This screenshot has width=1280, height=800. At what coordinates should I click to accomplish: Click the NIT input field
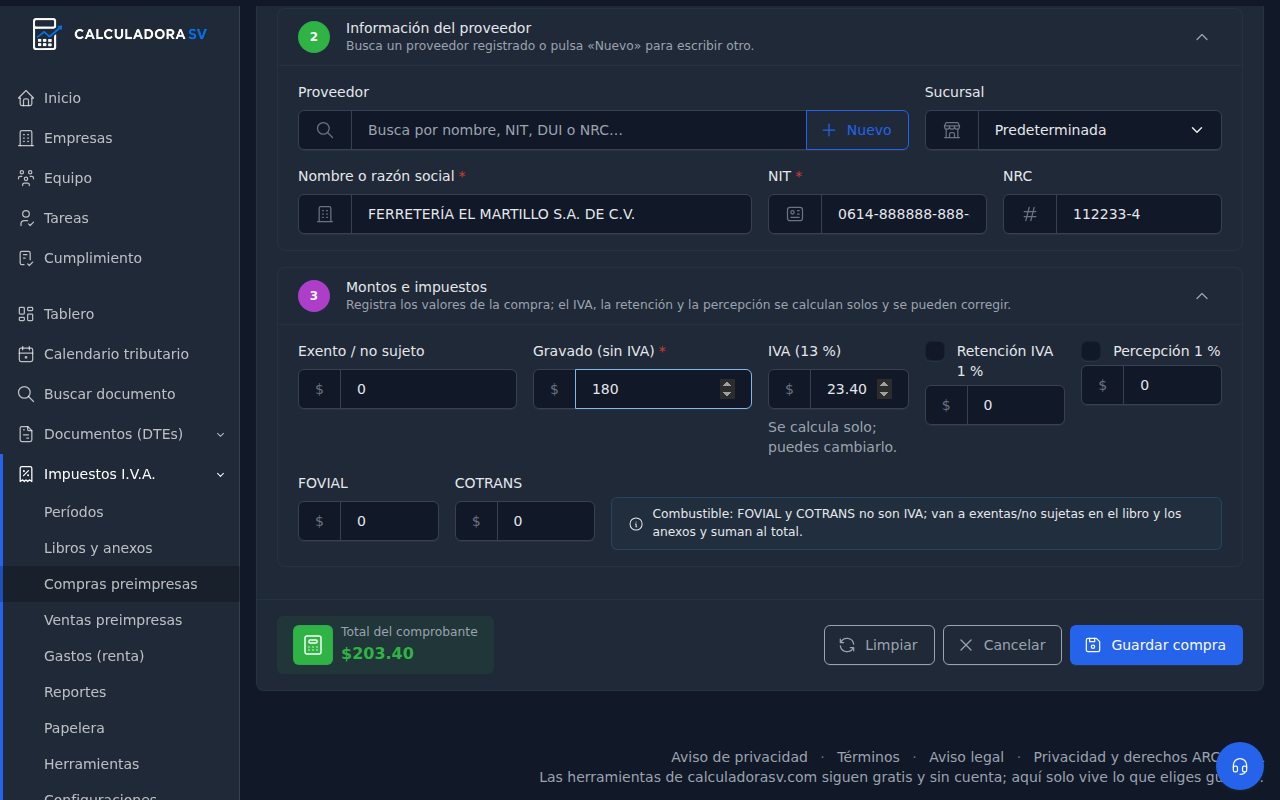tap(904, 214)
